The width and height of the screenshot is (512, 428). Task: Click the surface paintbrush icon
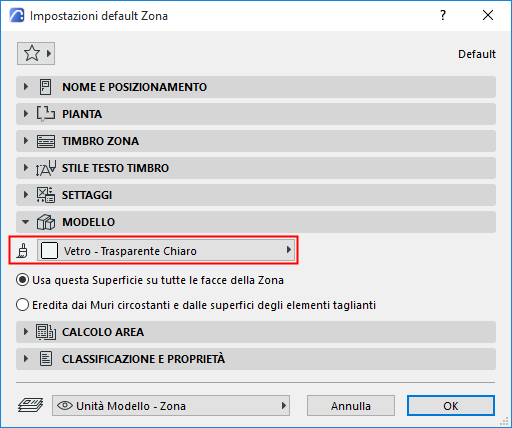[x=23, y=251]
